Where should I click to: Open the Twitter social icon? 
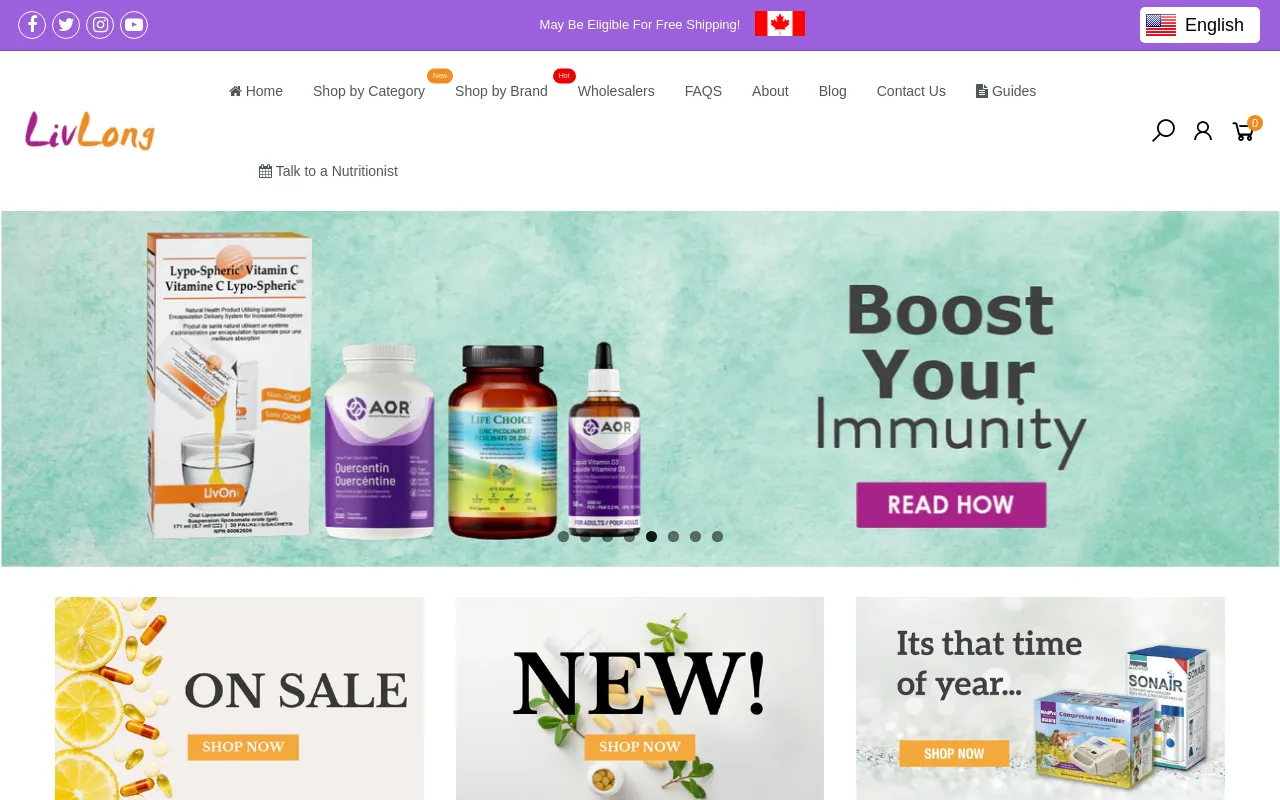coord(66,25)
